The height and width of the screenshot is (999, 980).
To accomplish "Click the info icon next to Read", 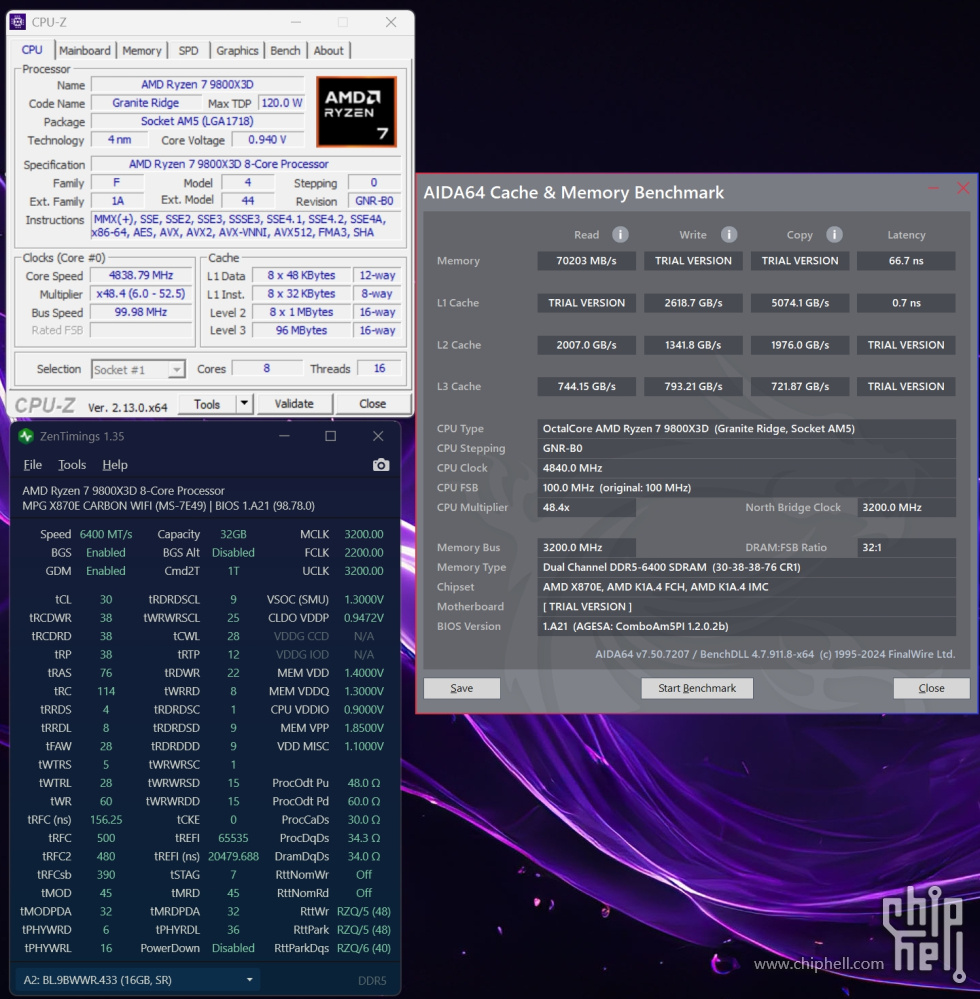I will click(x=620, y=234).
